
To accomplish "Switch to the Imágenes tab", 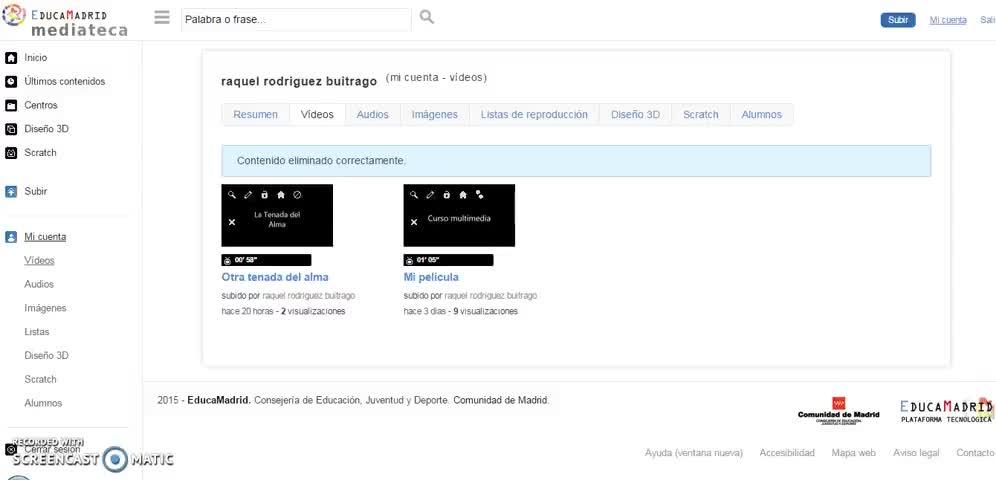I will coord(434,115).
